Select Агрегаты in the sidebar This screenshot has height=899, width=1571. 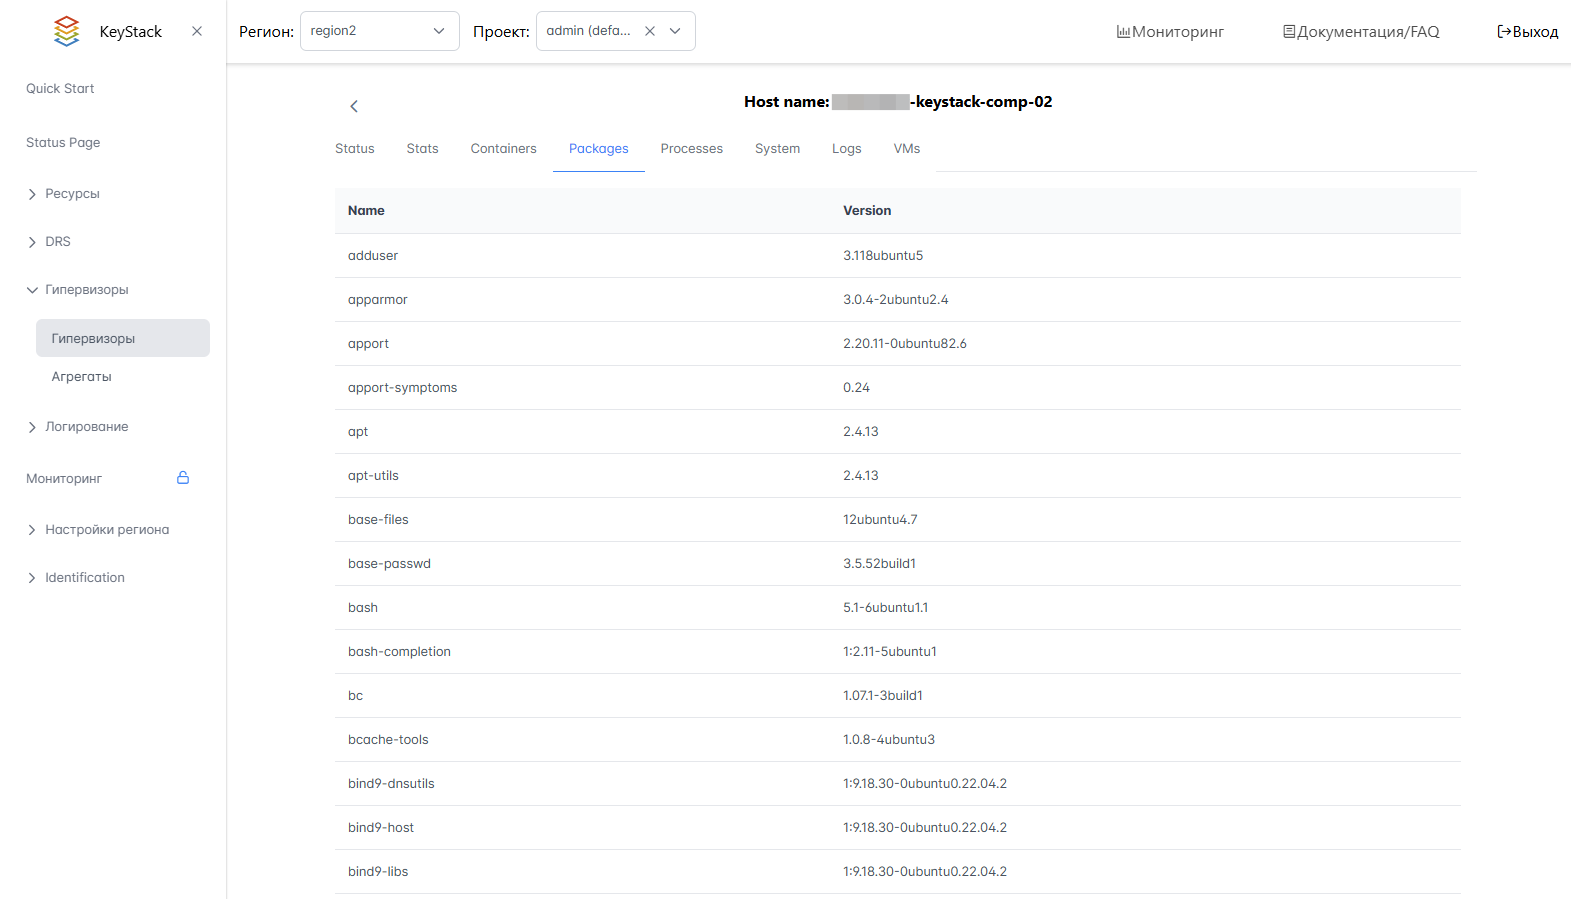pyautogui.click(x=82, y=377)
